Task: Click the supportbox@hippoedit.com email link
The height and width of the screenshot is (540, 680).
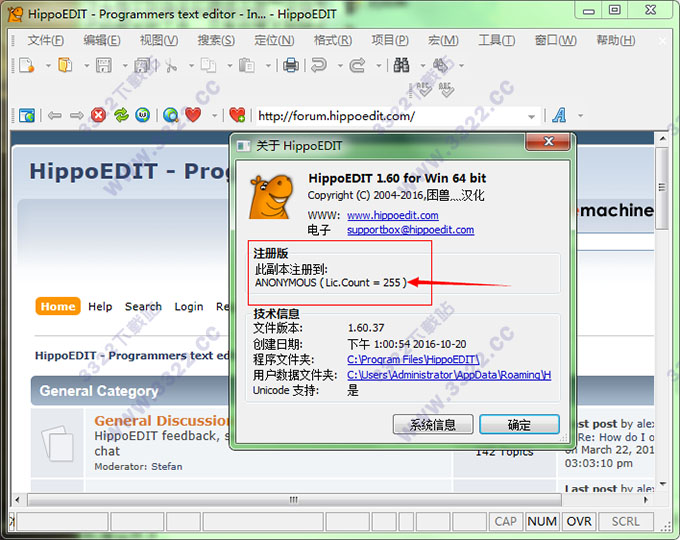Action: (x=410, y=230)
